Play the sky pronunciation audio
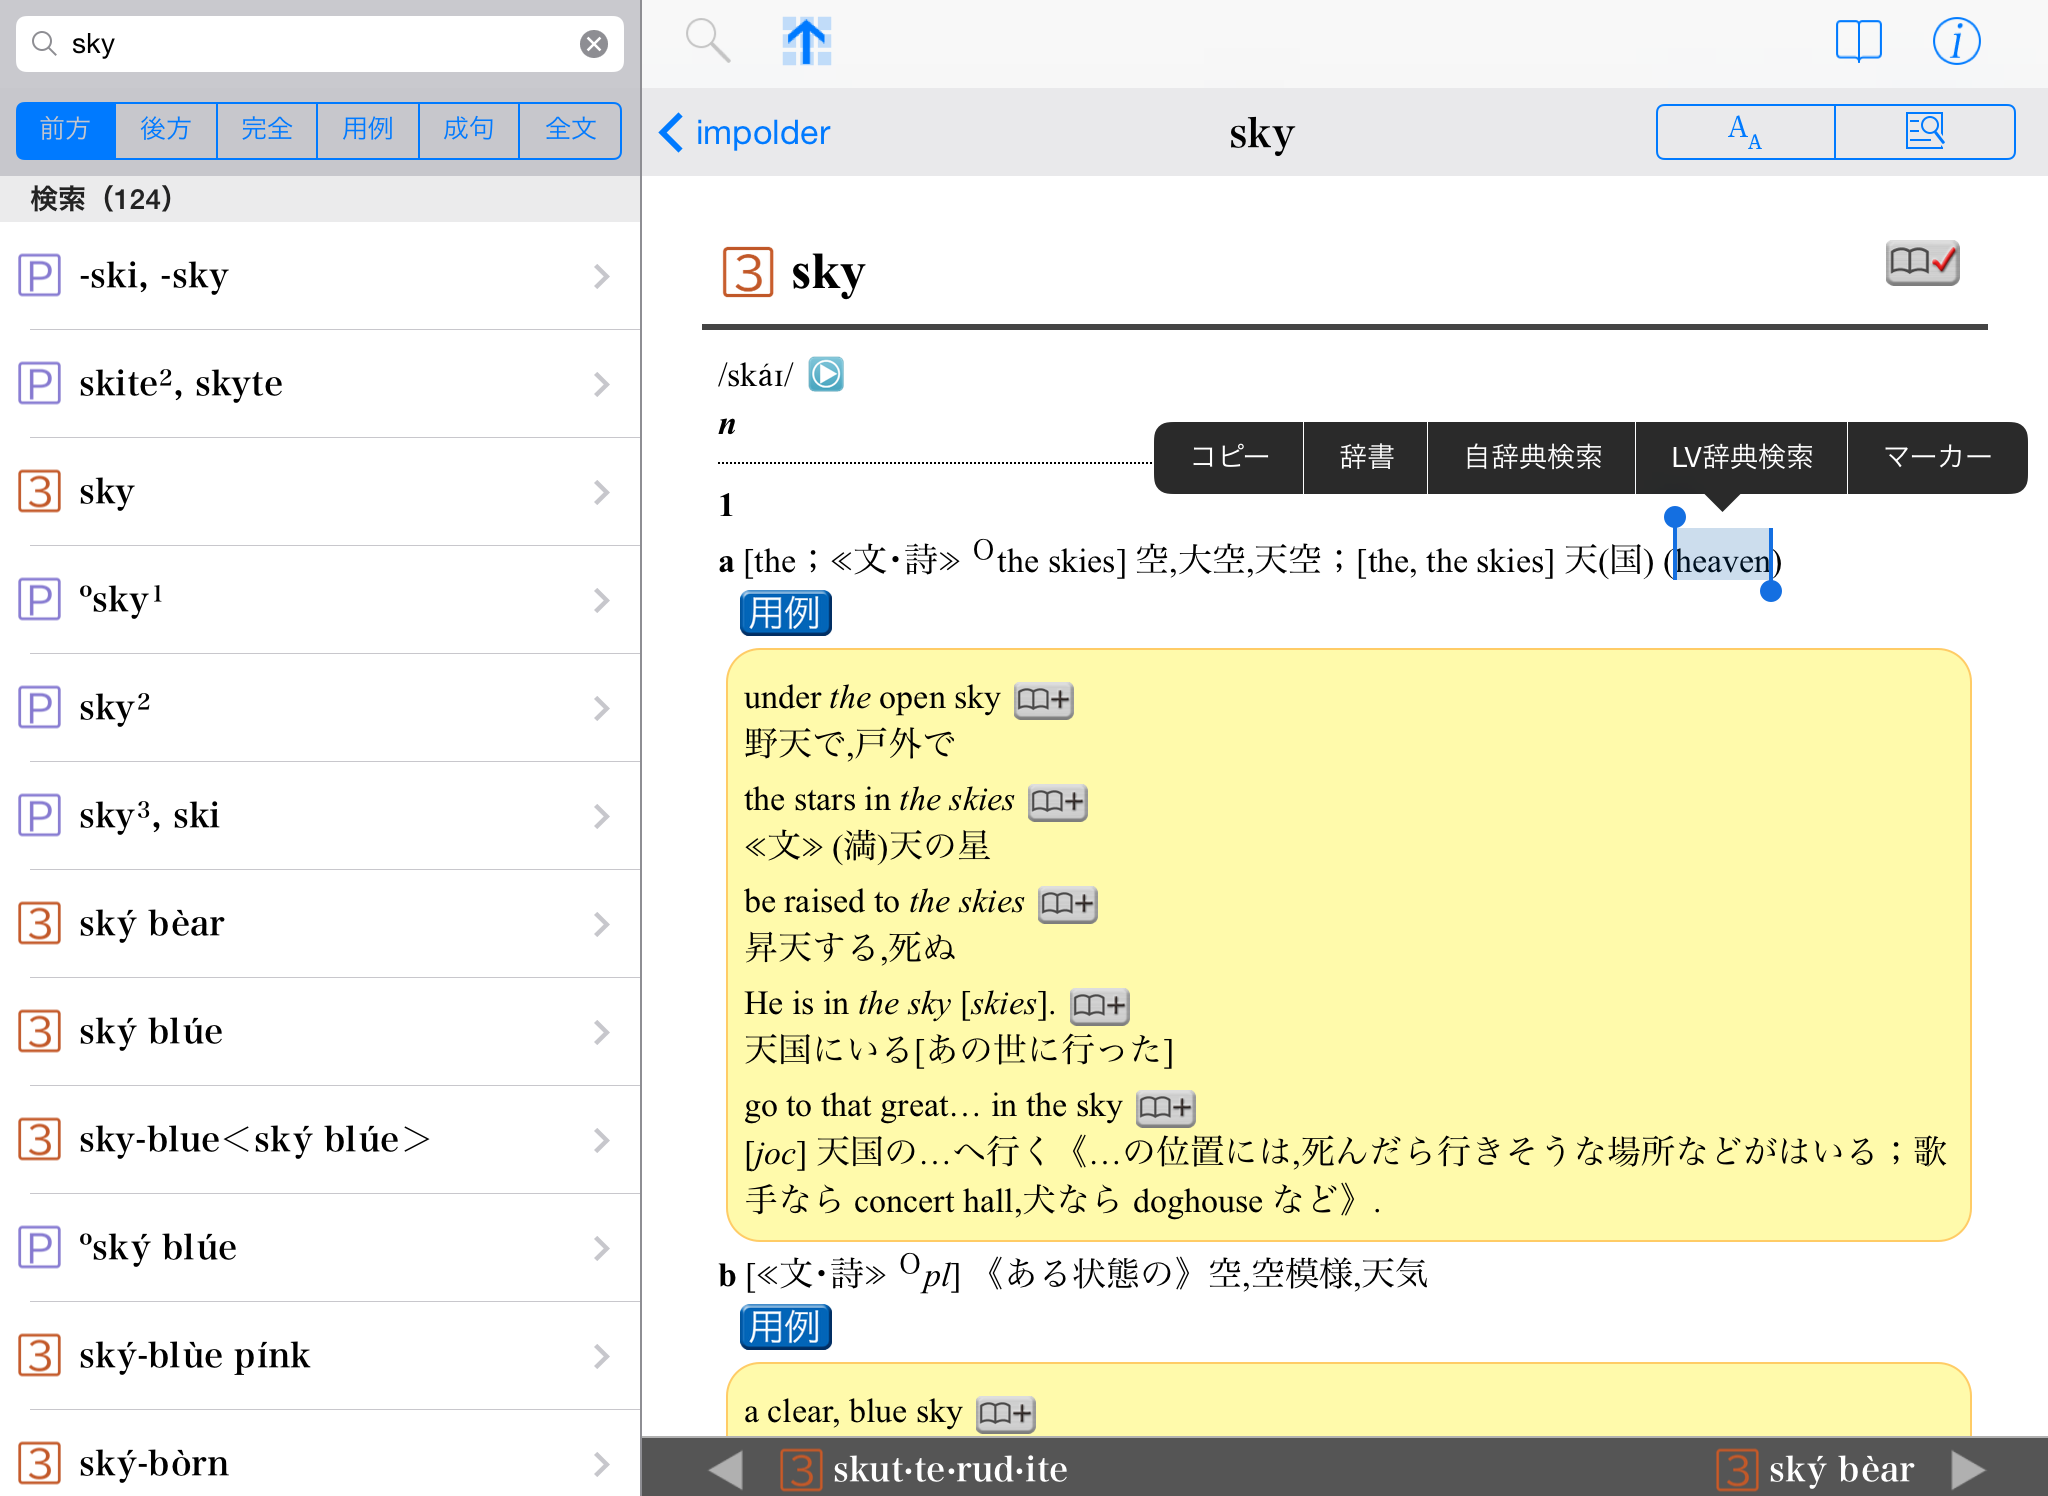 826,374
